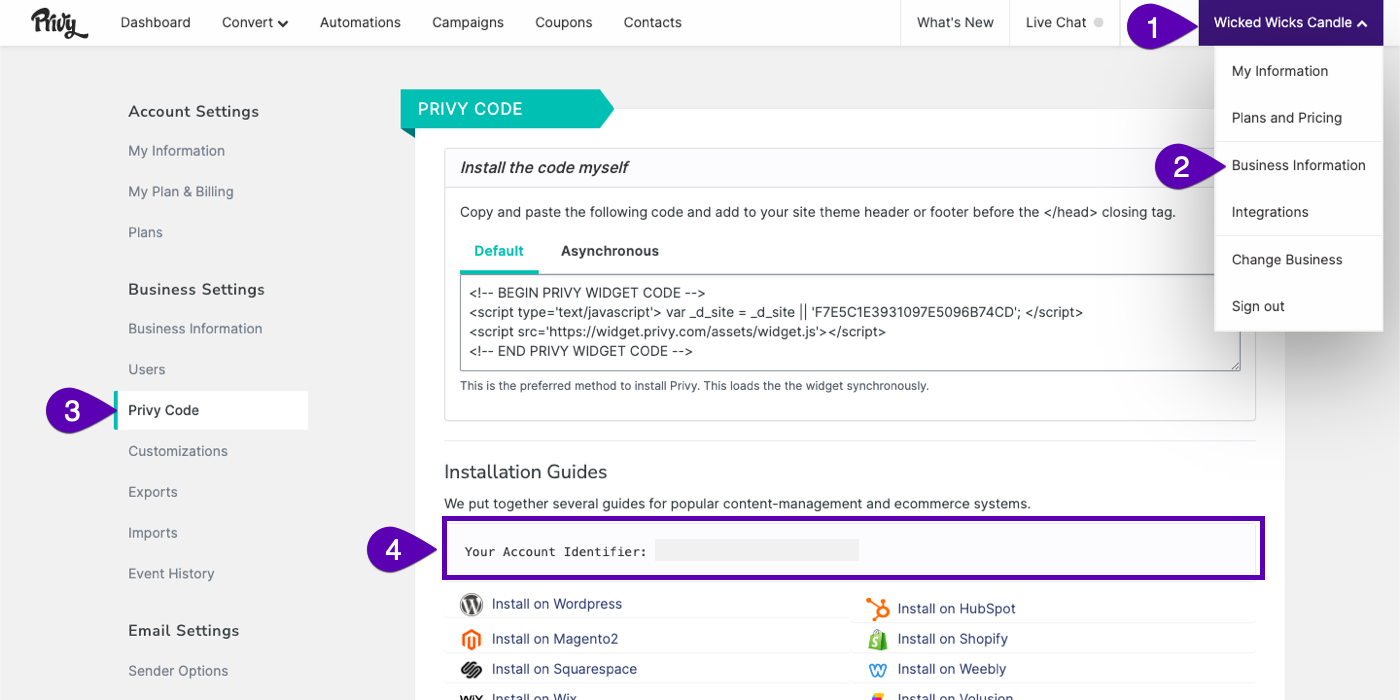This screenshot has width=1400, height=700.
Task: Collapse the Wicked Wicks Candle account menu
Action: 1290,23
